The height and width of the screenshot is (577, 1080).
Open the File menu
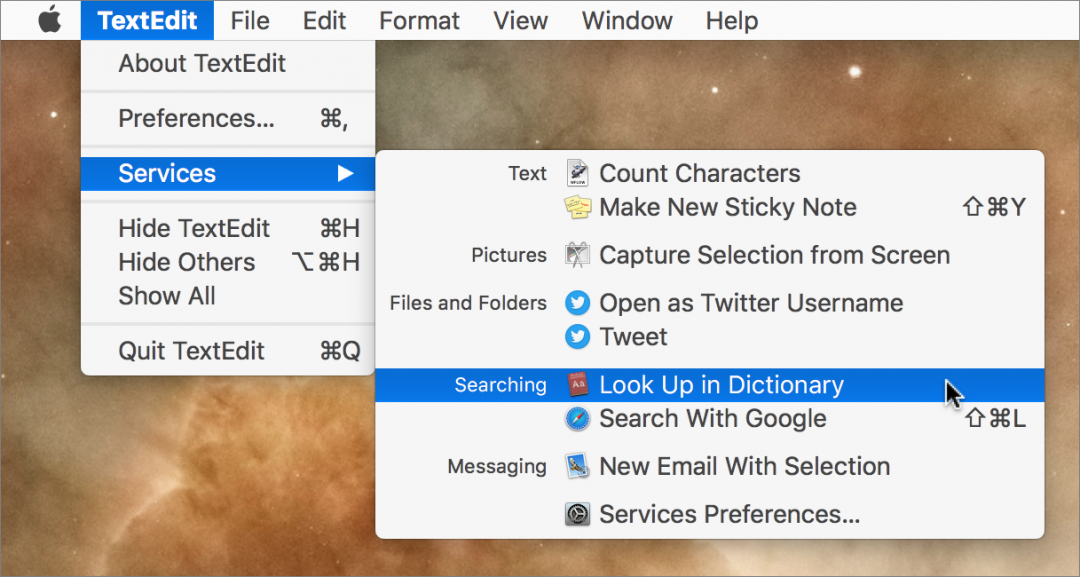[x=249, y=20]
